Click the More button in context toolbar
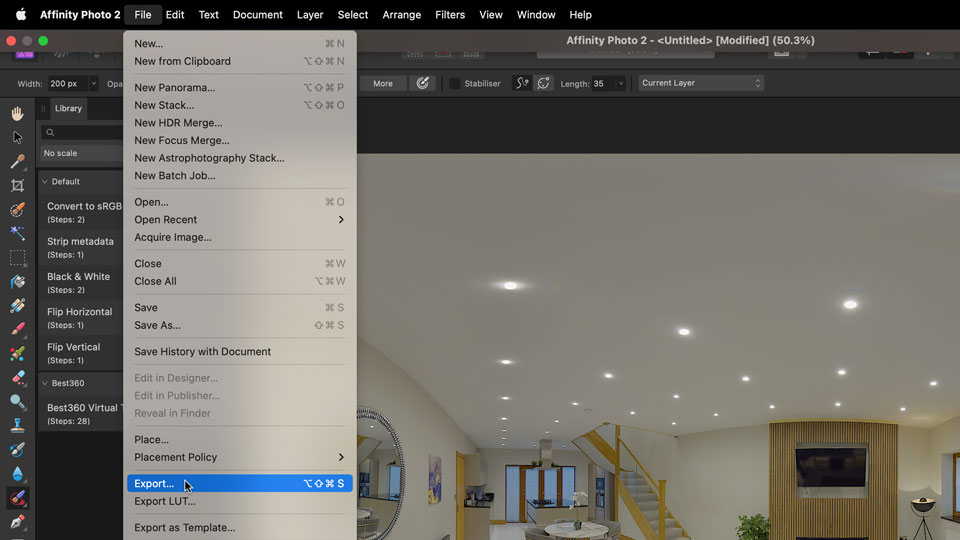Image resolution: width=960 pixels, height=540 pixels. [x=383, y=83]
